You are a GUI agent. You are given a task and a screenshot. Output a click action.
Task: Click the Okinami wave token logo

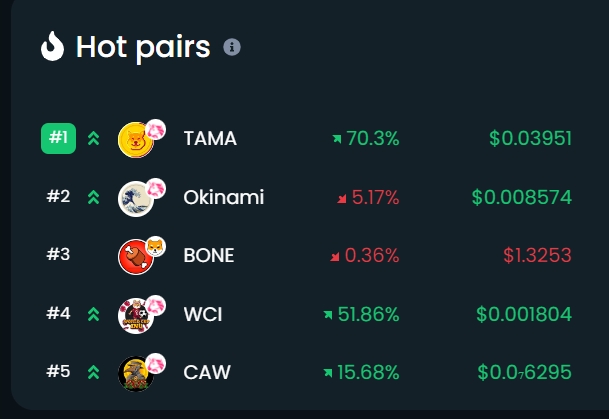pos(136,199)
